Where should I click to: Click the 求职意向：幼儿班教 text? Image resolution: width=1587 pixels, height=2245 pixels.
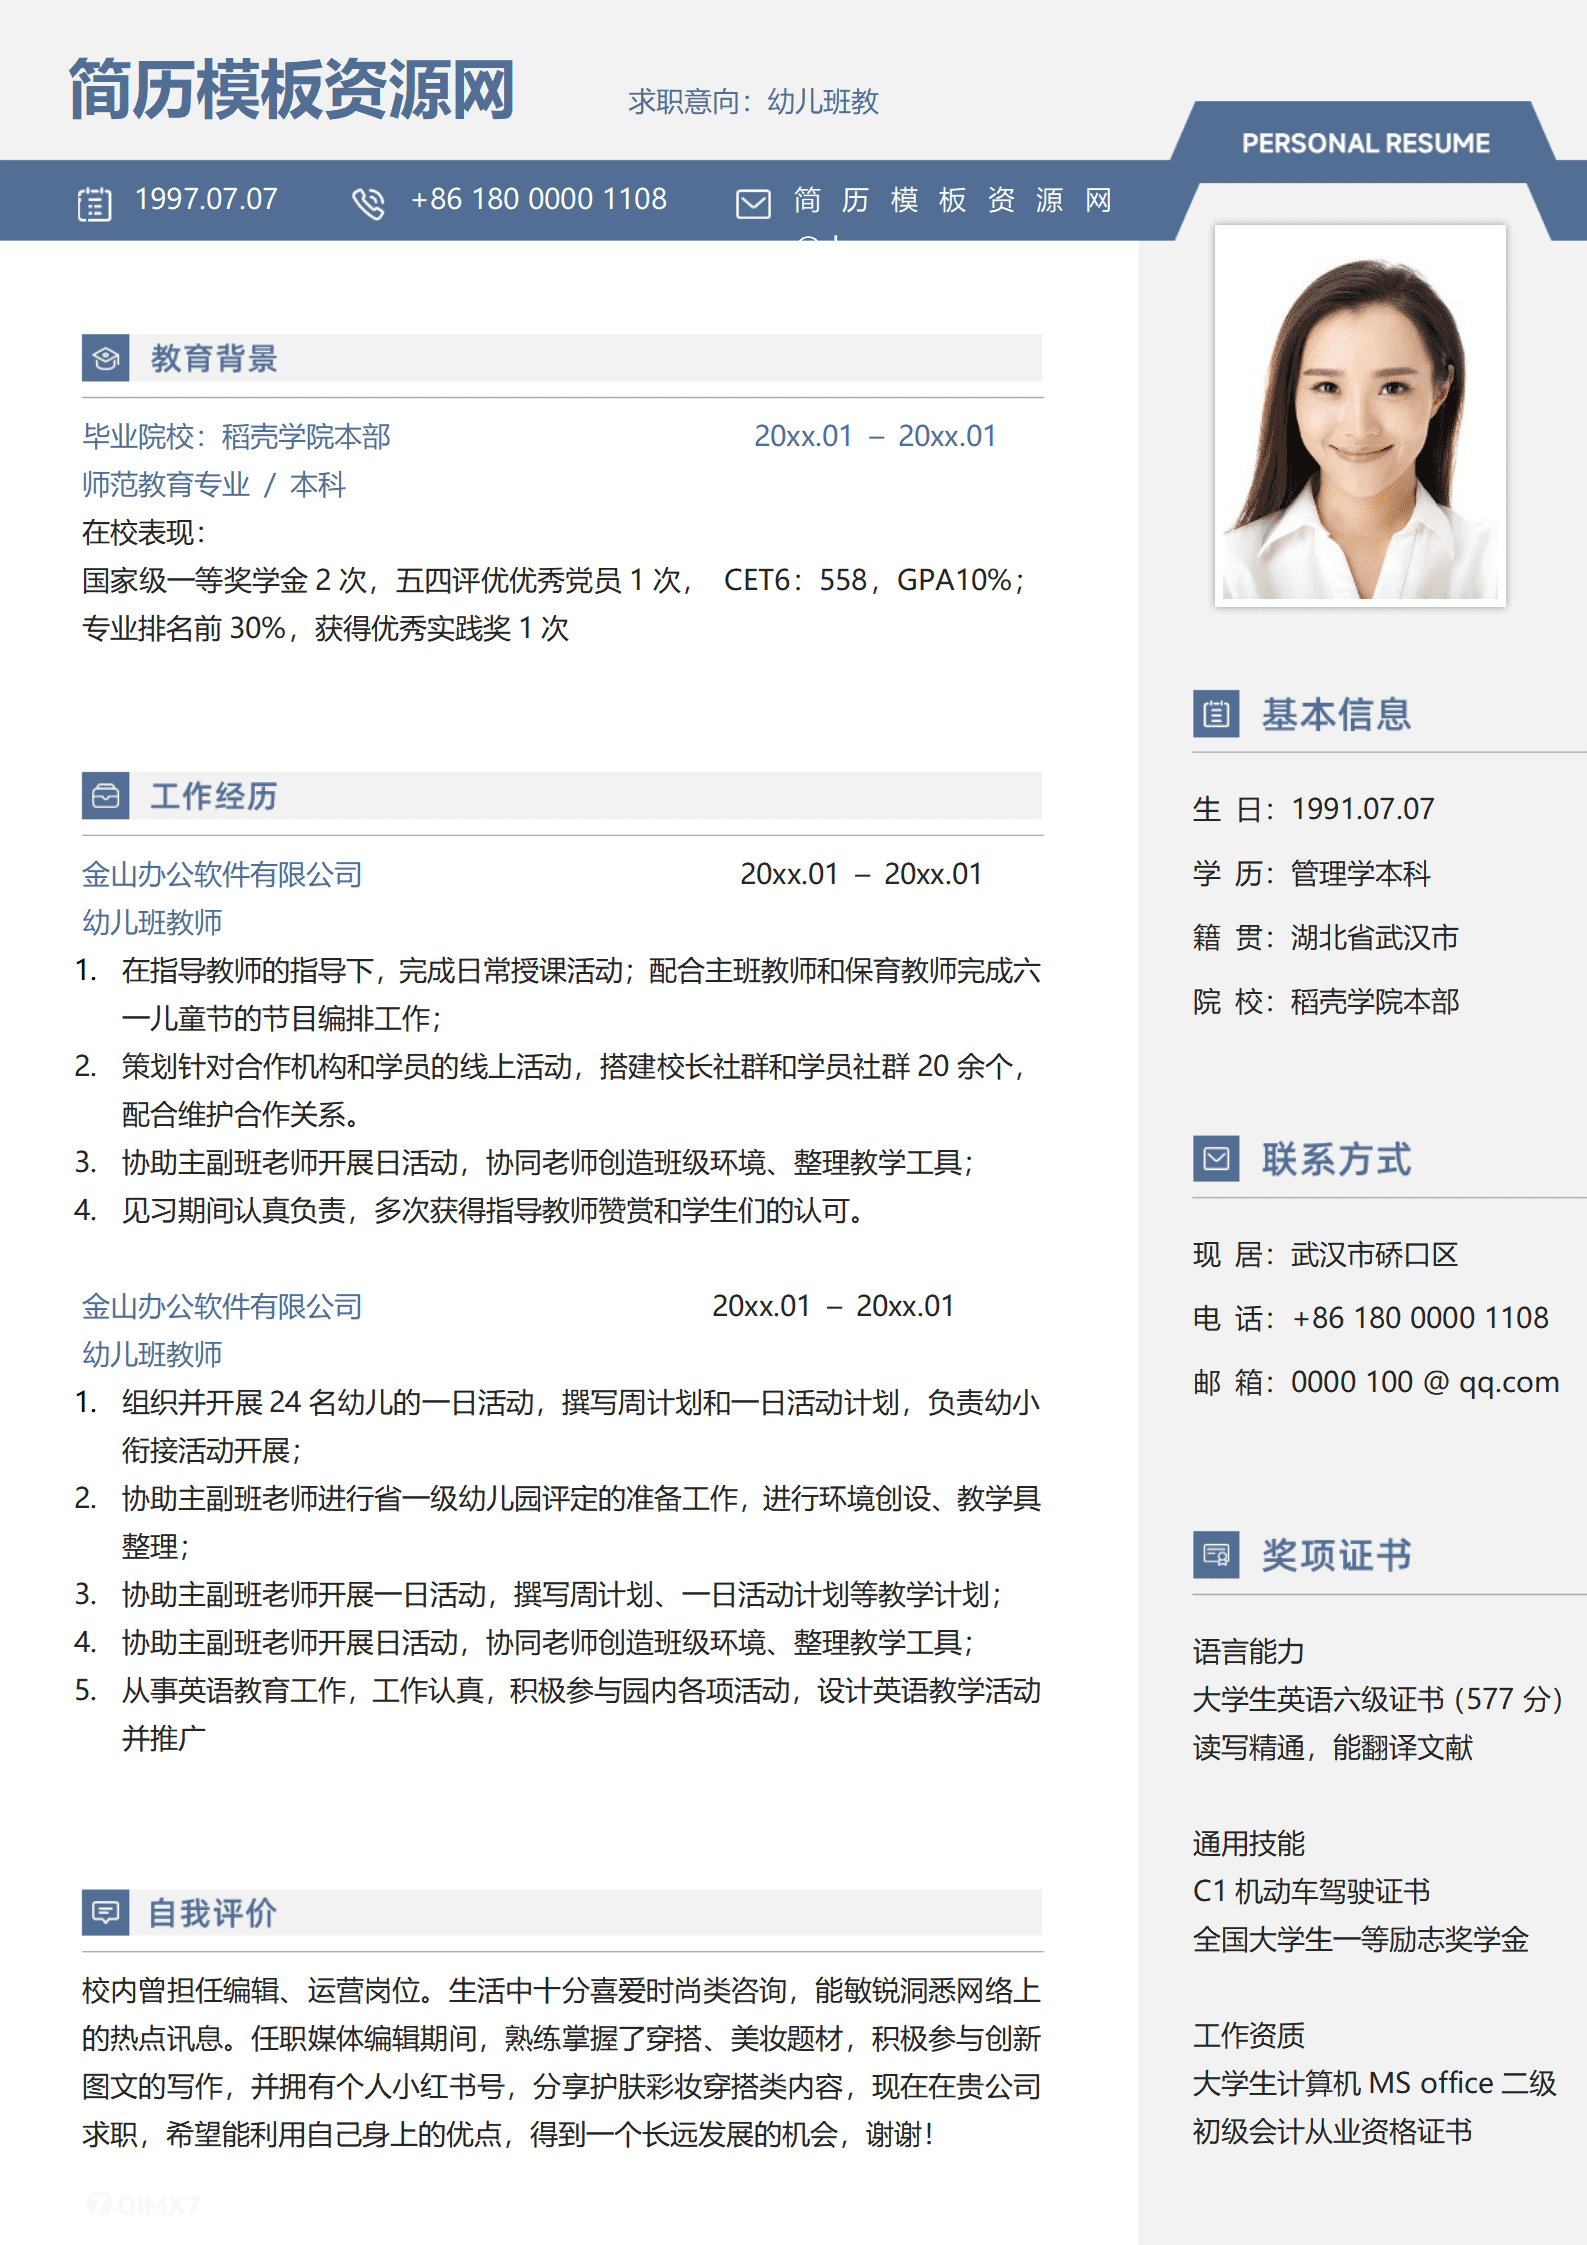coord(753,101)
